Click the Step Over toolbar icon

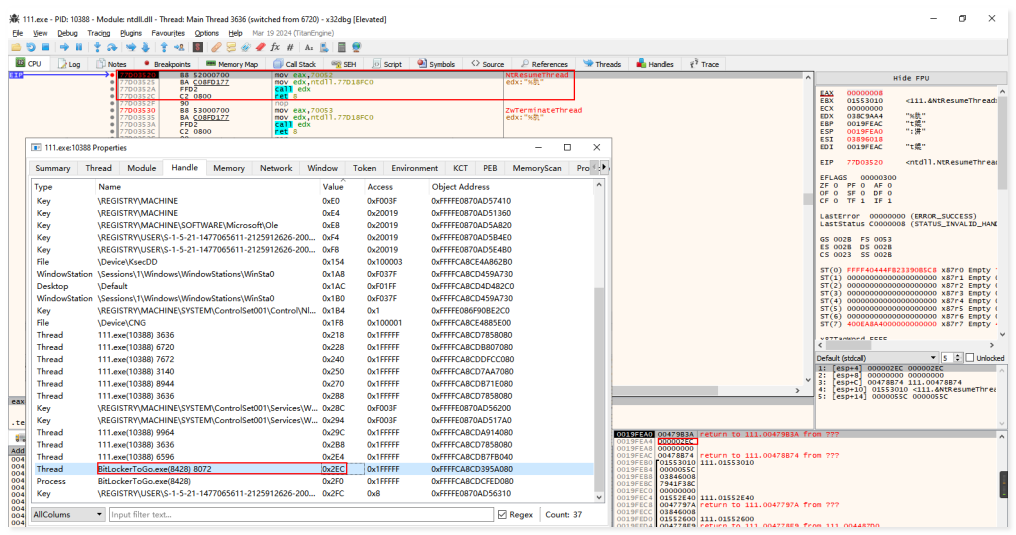[x=112, y=47]
